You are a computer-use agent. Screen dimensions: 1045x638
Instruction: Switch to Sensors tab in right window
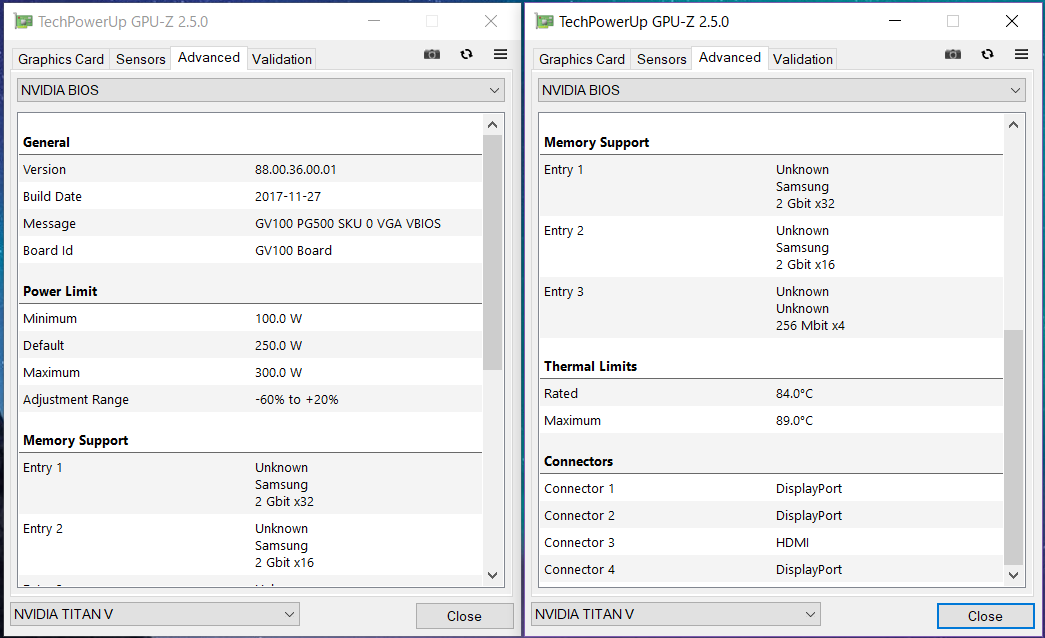[662, 59]
